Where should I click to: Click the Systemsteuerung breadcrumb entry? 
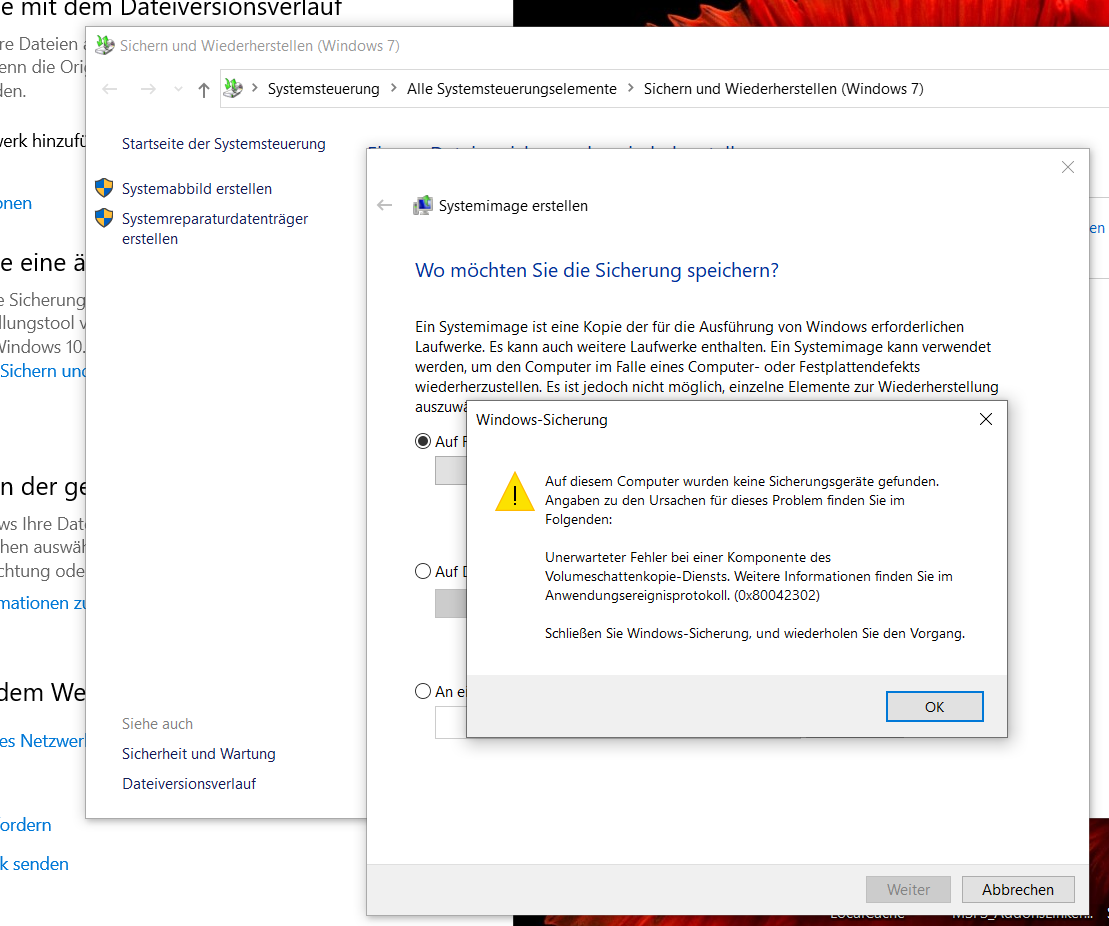(x=323, y=88)
